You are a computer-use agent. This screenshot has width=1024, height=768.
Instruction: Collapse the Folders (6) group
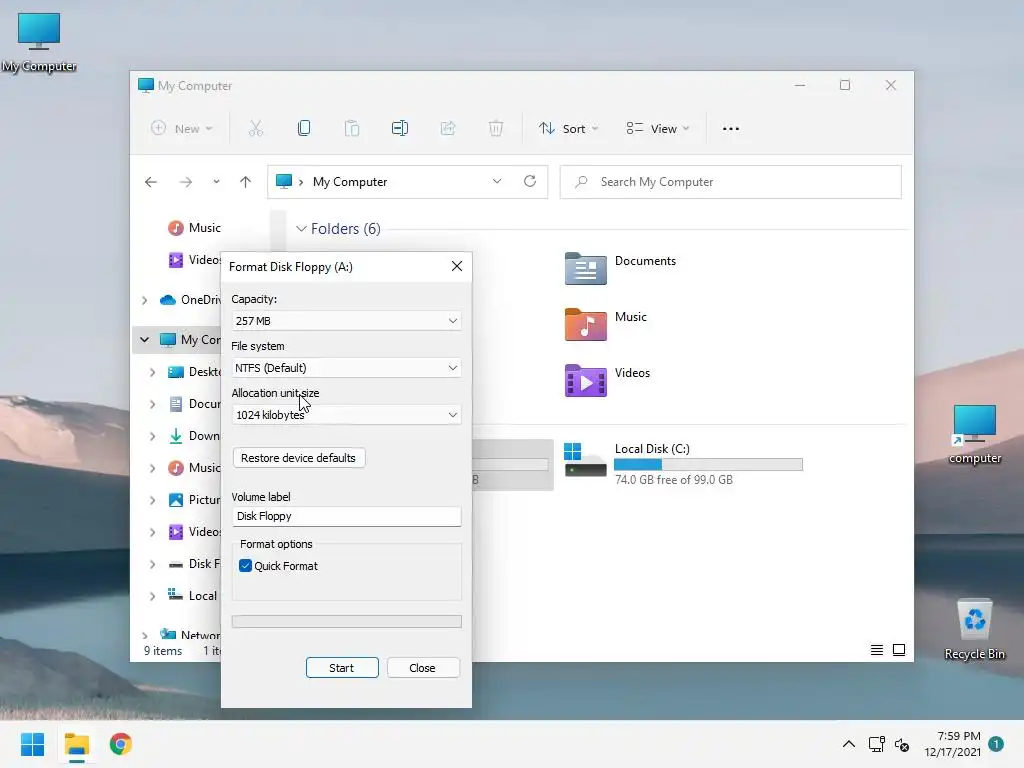tap(301, 229)
